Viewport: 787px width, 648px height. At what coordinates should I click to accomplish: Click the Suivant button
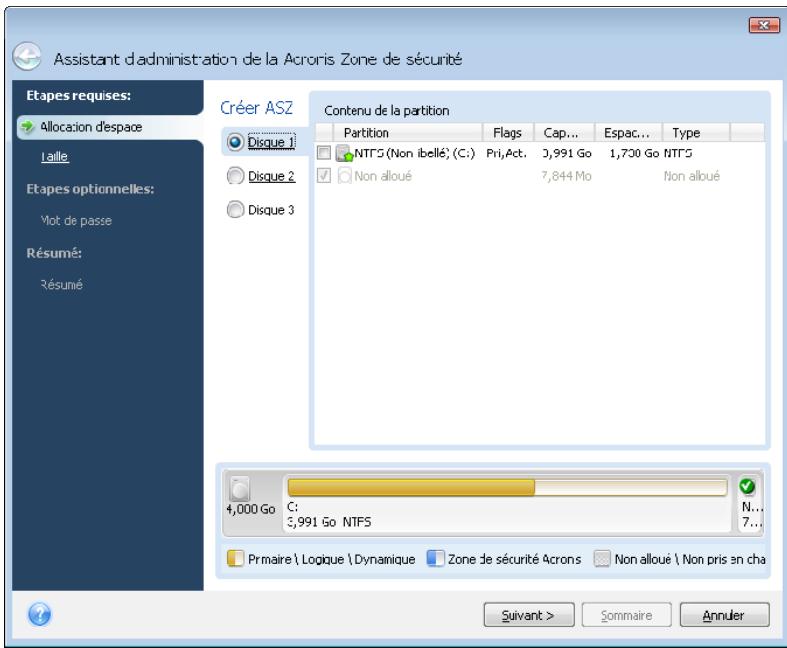click(x=529, y=615)
